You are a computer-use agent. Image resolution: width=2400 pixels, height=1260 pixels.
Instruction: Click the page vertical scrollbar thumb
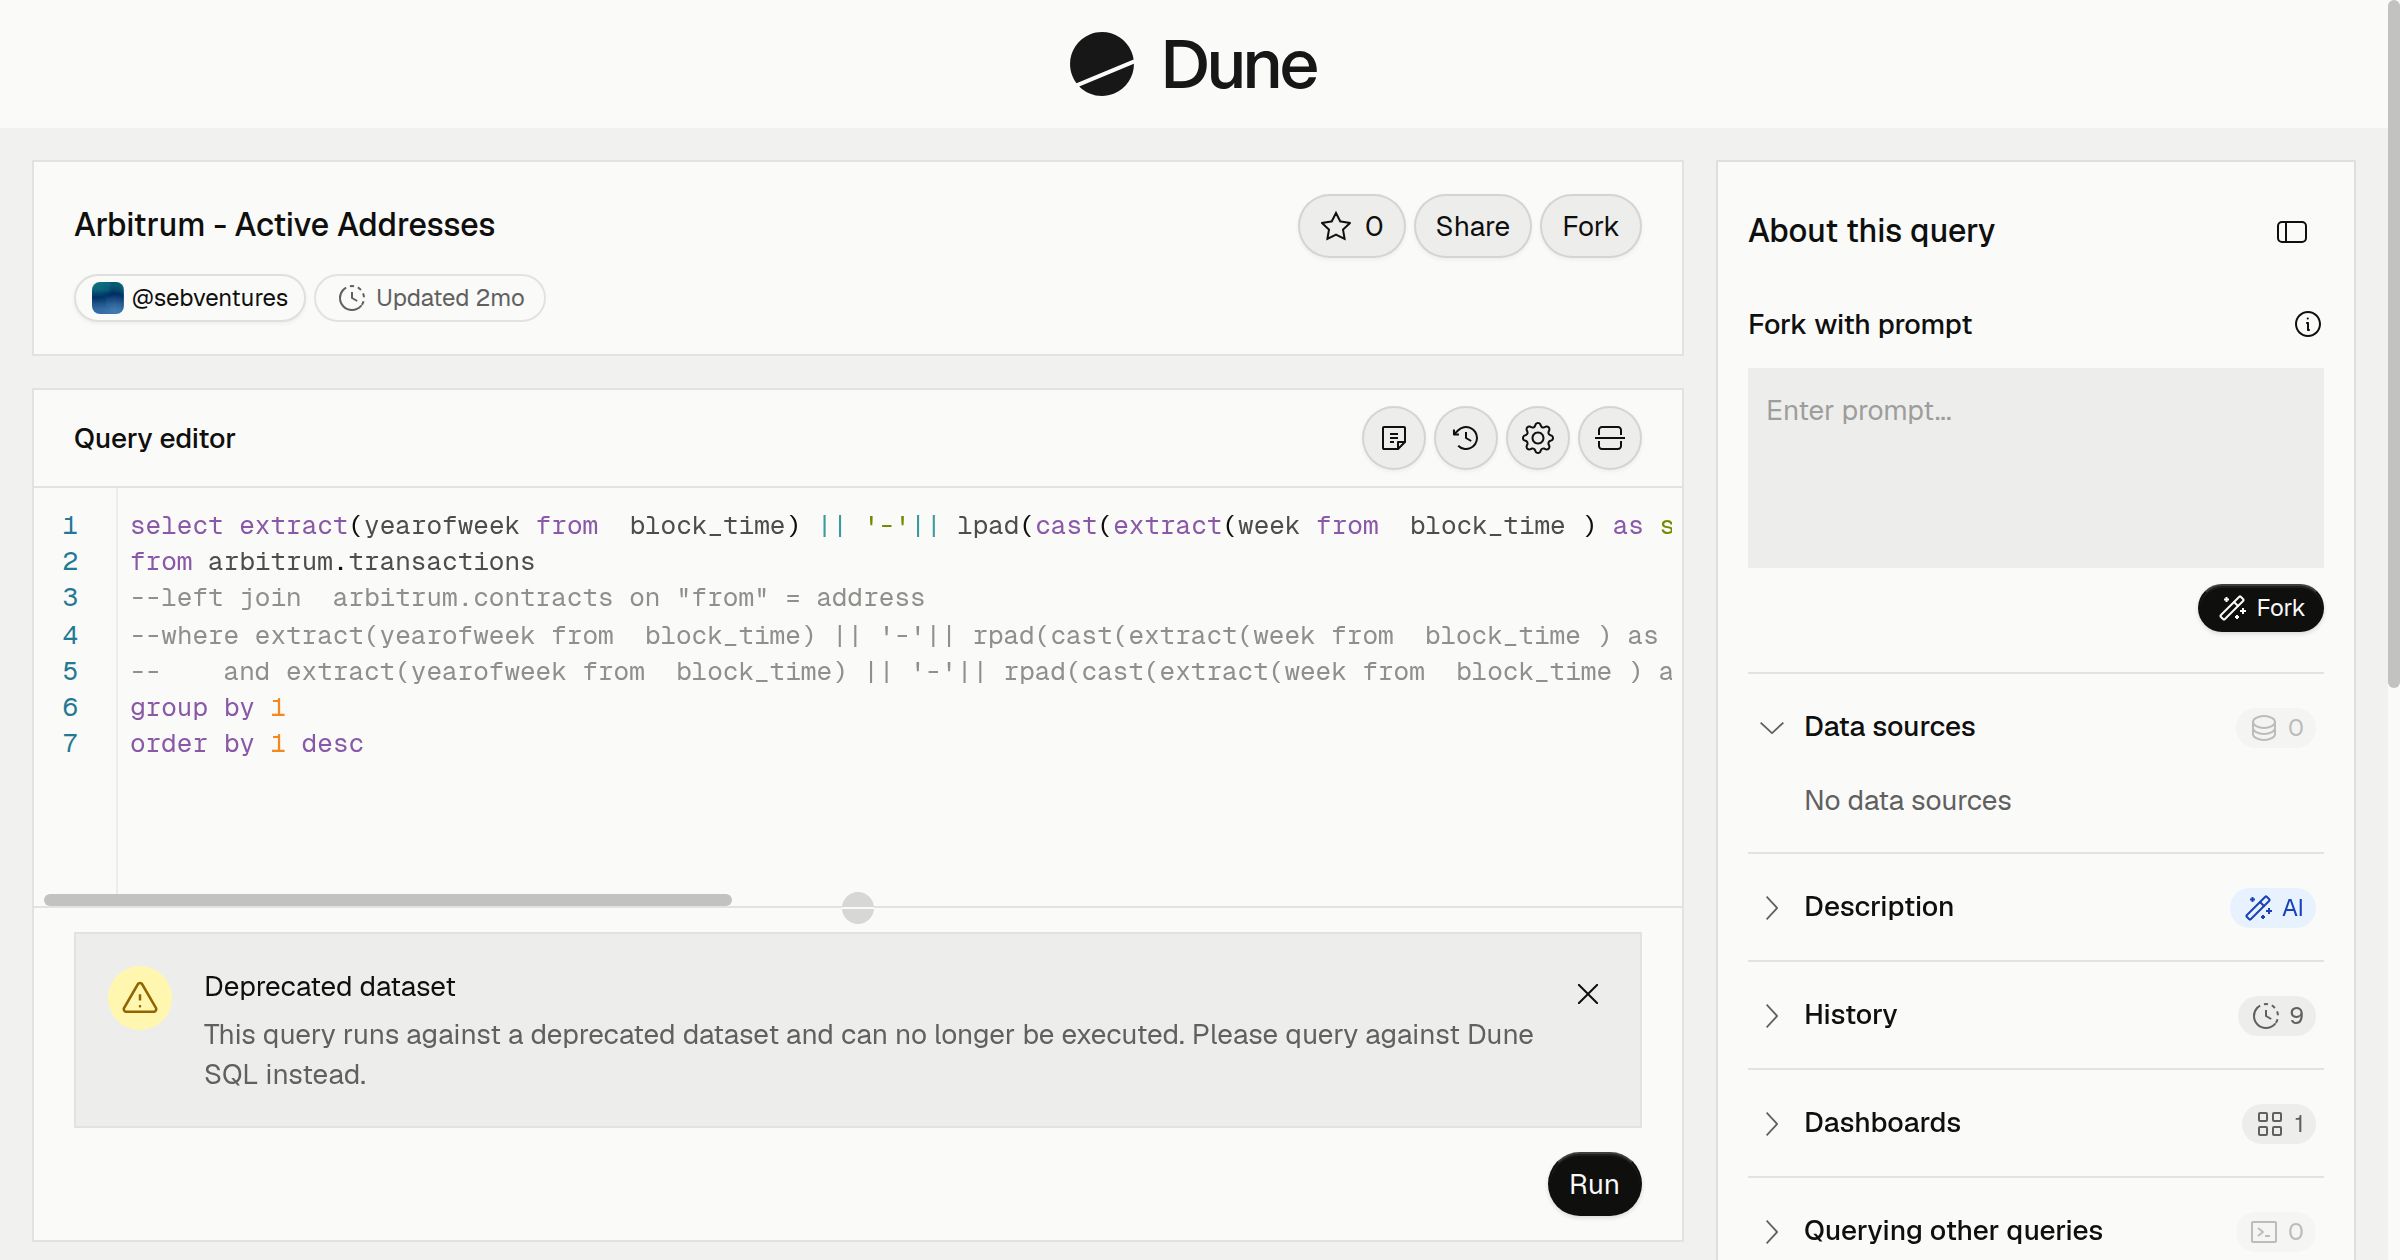pos(2393,345)
